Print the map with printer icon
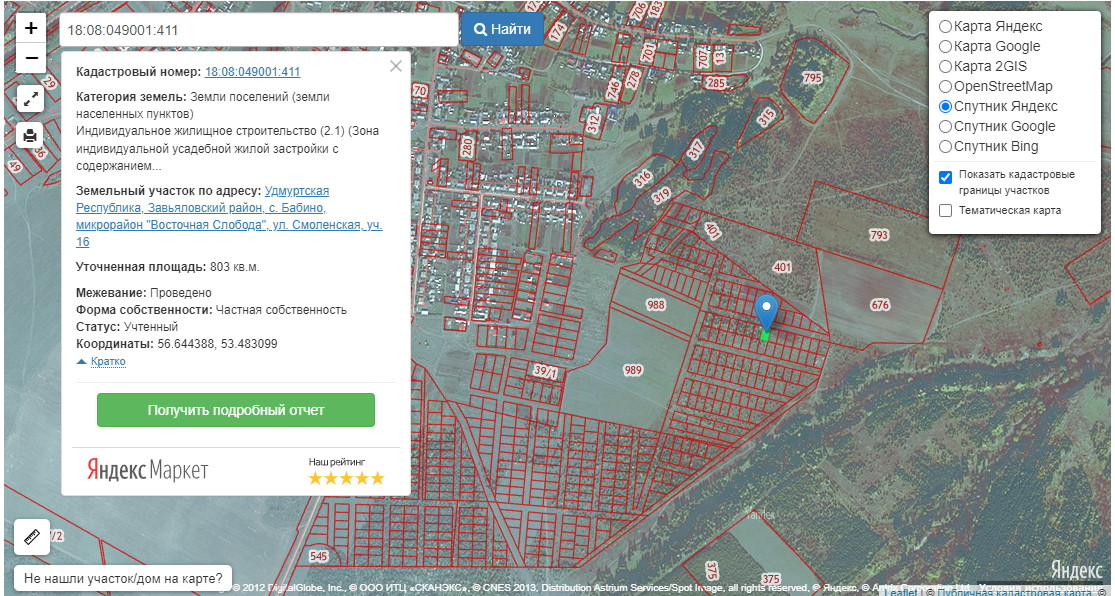Viewport: 1115px width, 596px height. 30,135
